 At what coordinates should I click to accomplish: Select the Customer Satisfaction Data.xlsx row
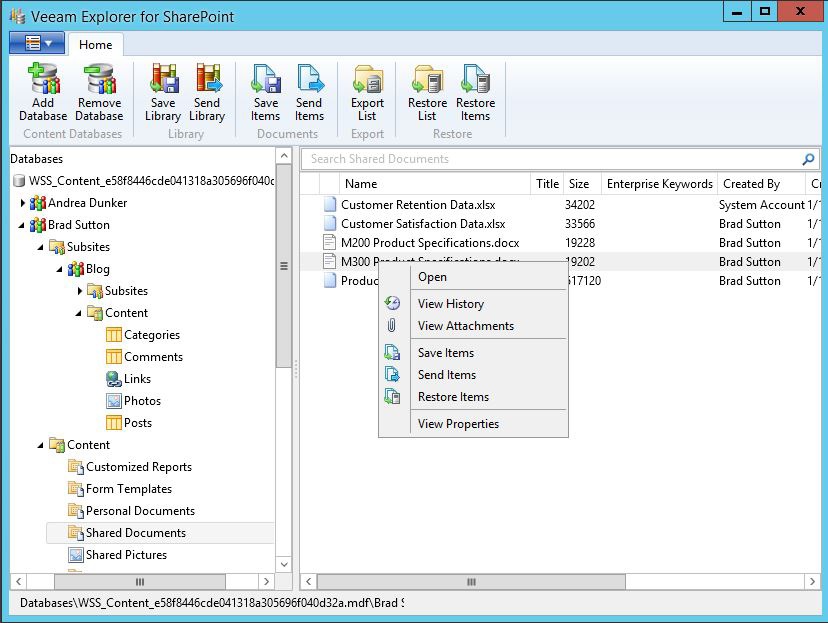click(560, 224)
